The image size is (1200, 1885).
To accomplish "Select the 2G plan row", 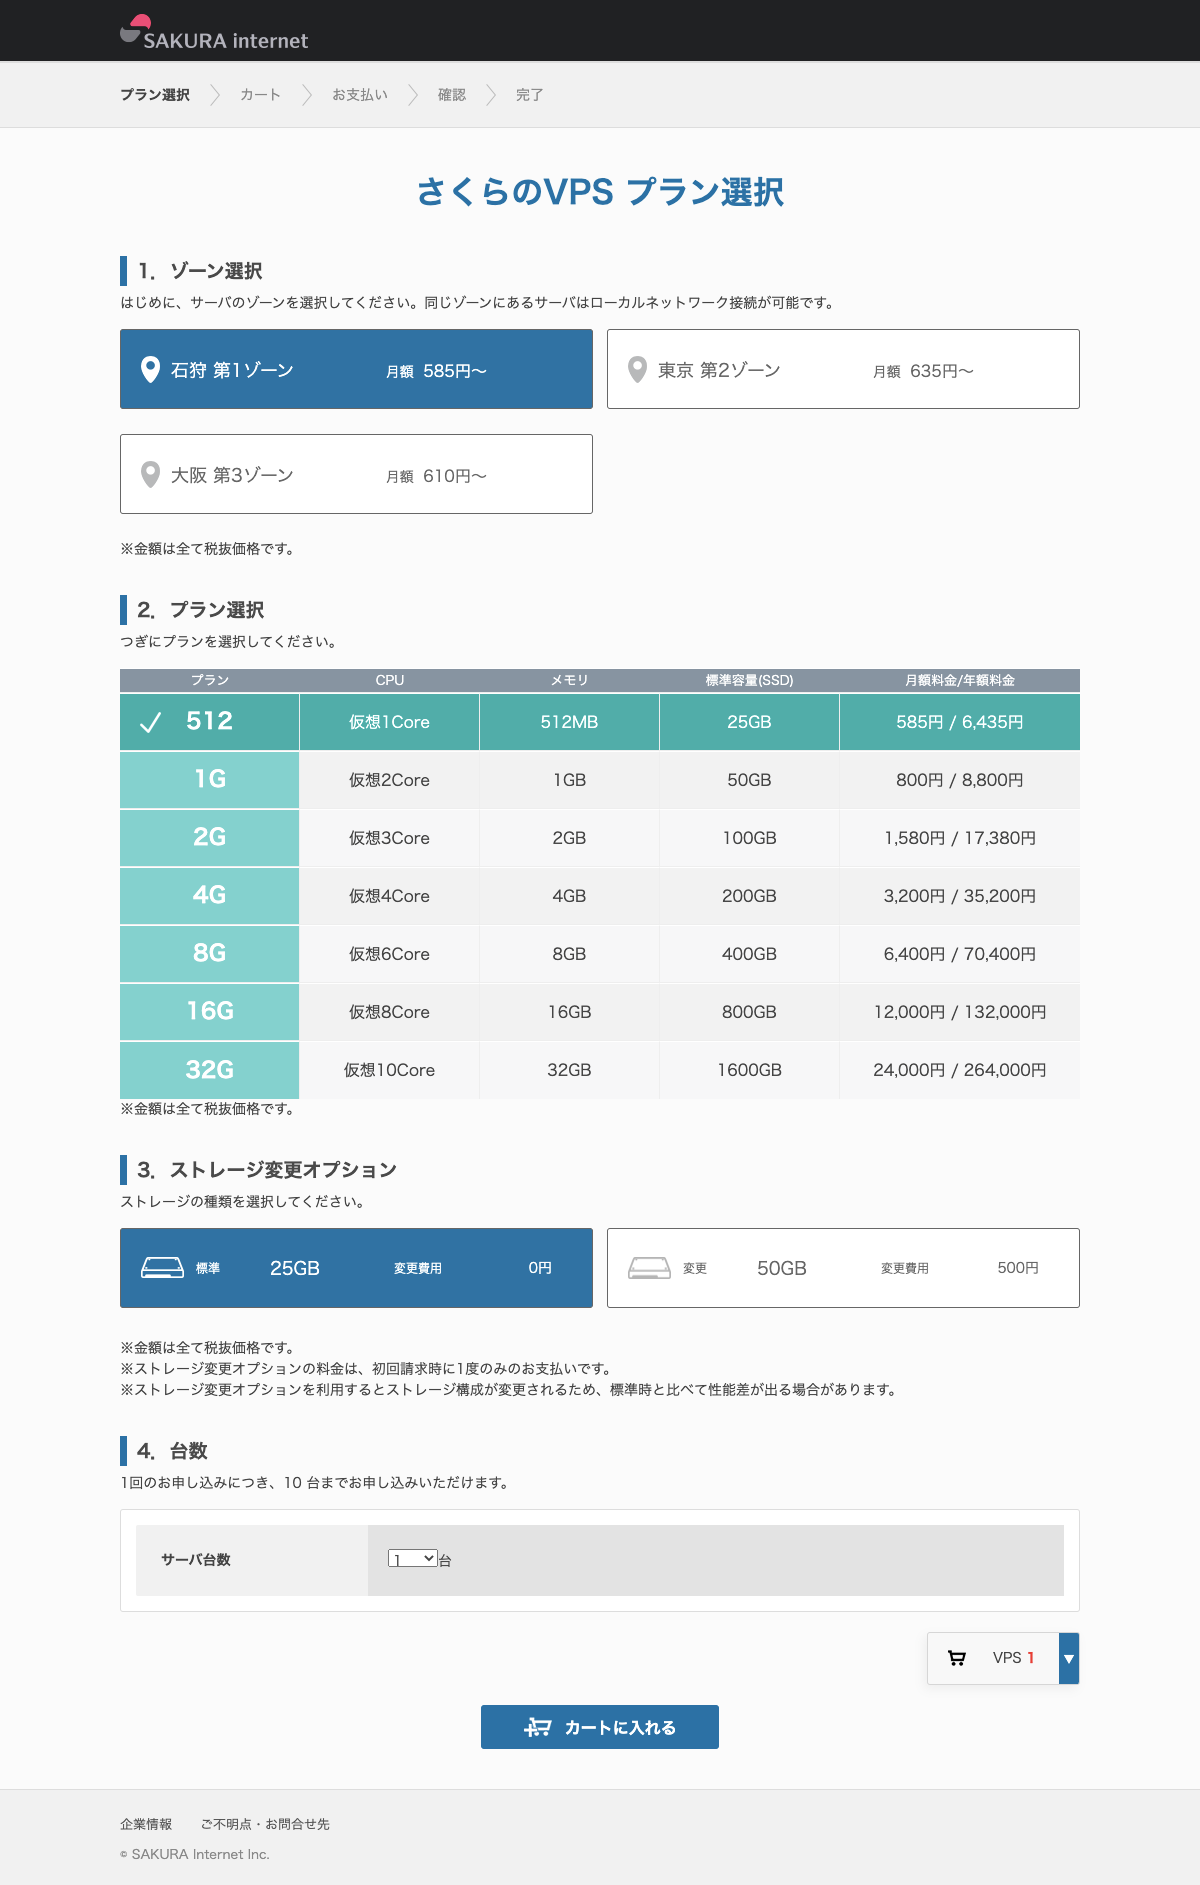I will tap(599, 838).
